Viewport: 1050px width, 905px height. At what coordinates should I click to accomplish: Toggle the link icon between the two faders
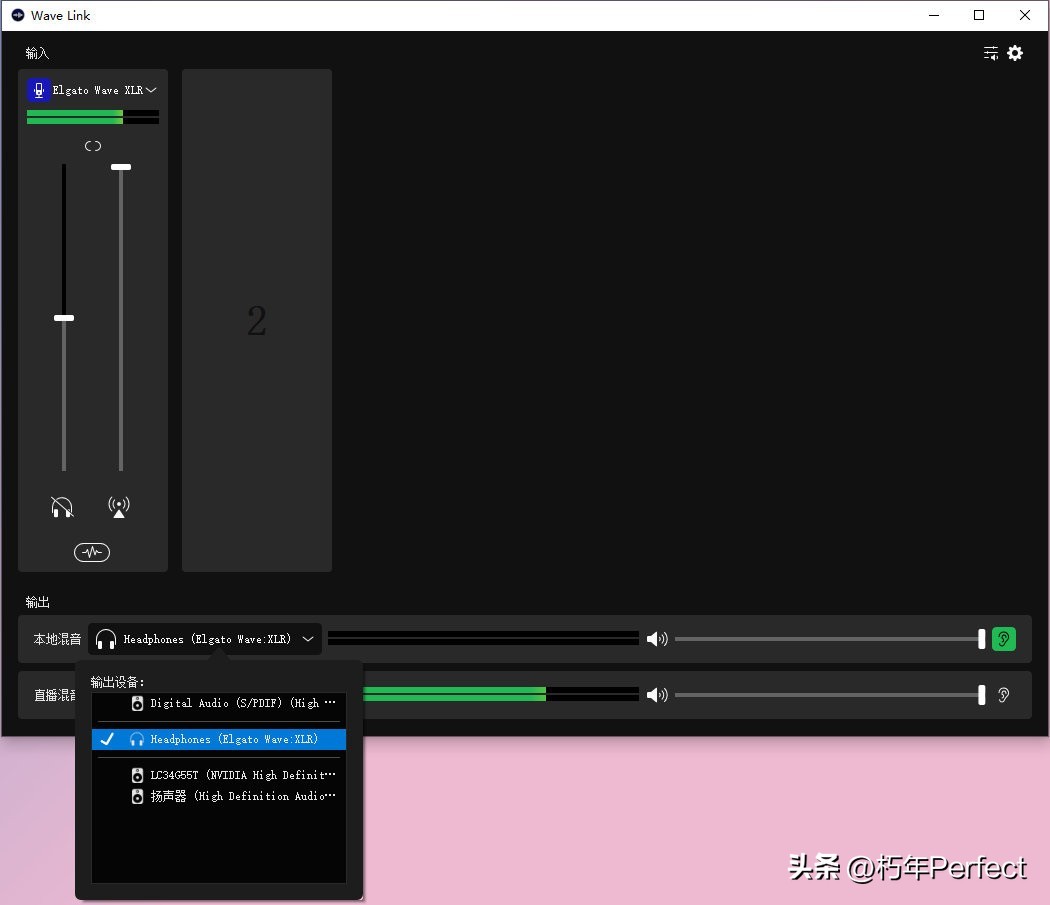point(93,146)
